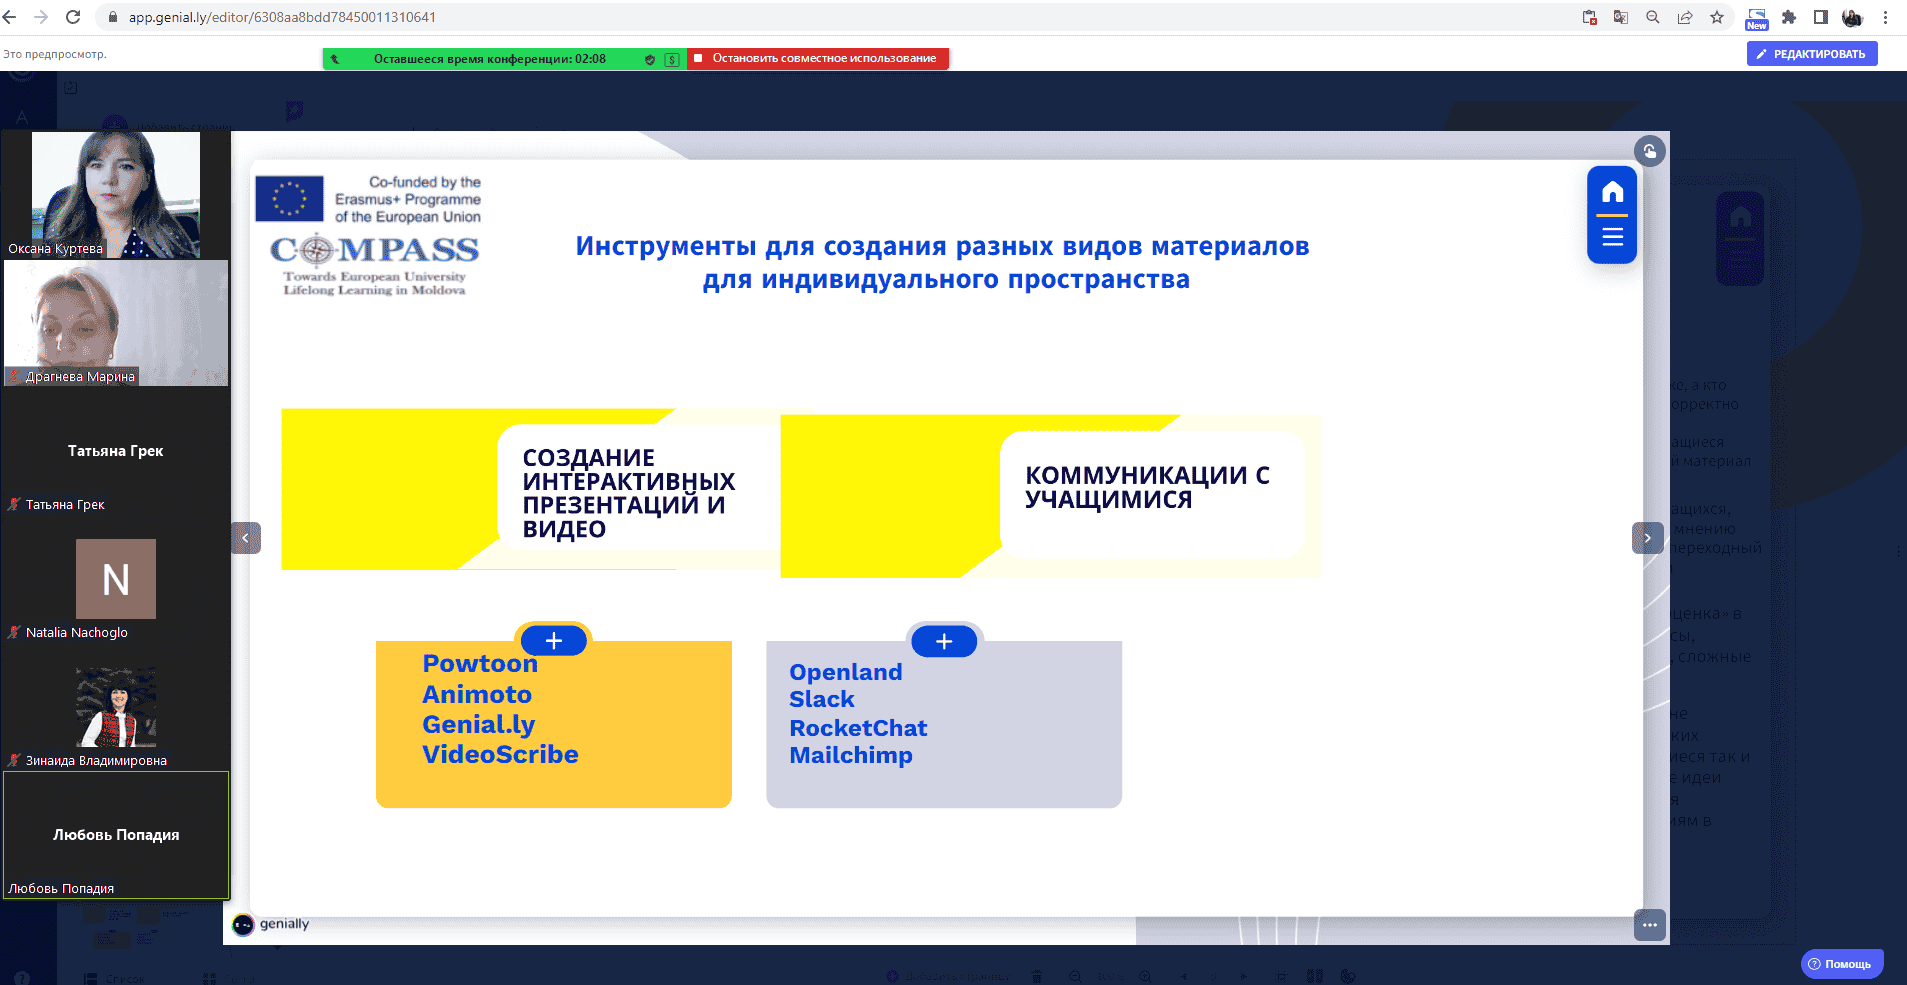Screen dimensions: 1907x985
Task: Bookmark page with star icon
Action: click(x=1717, y=17)
